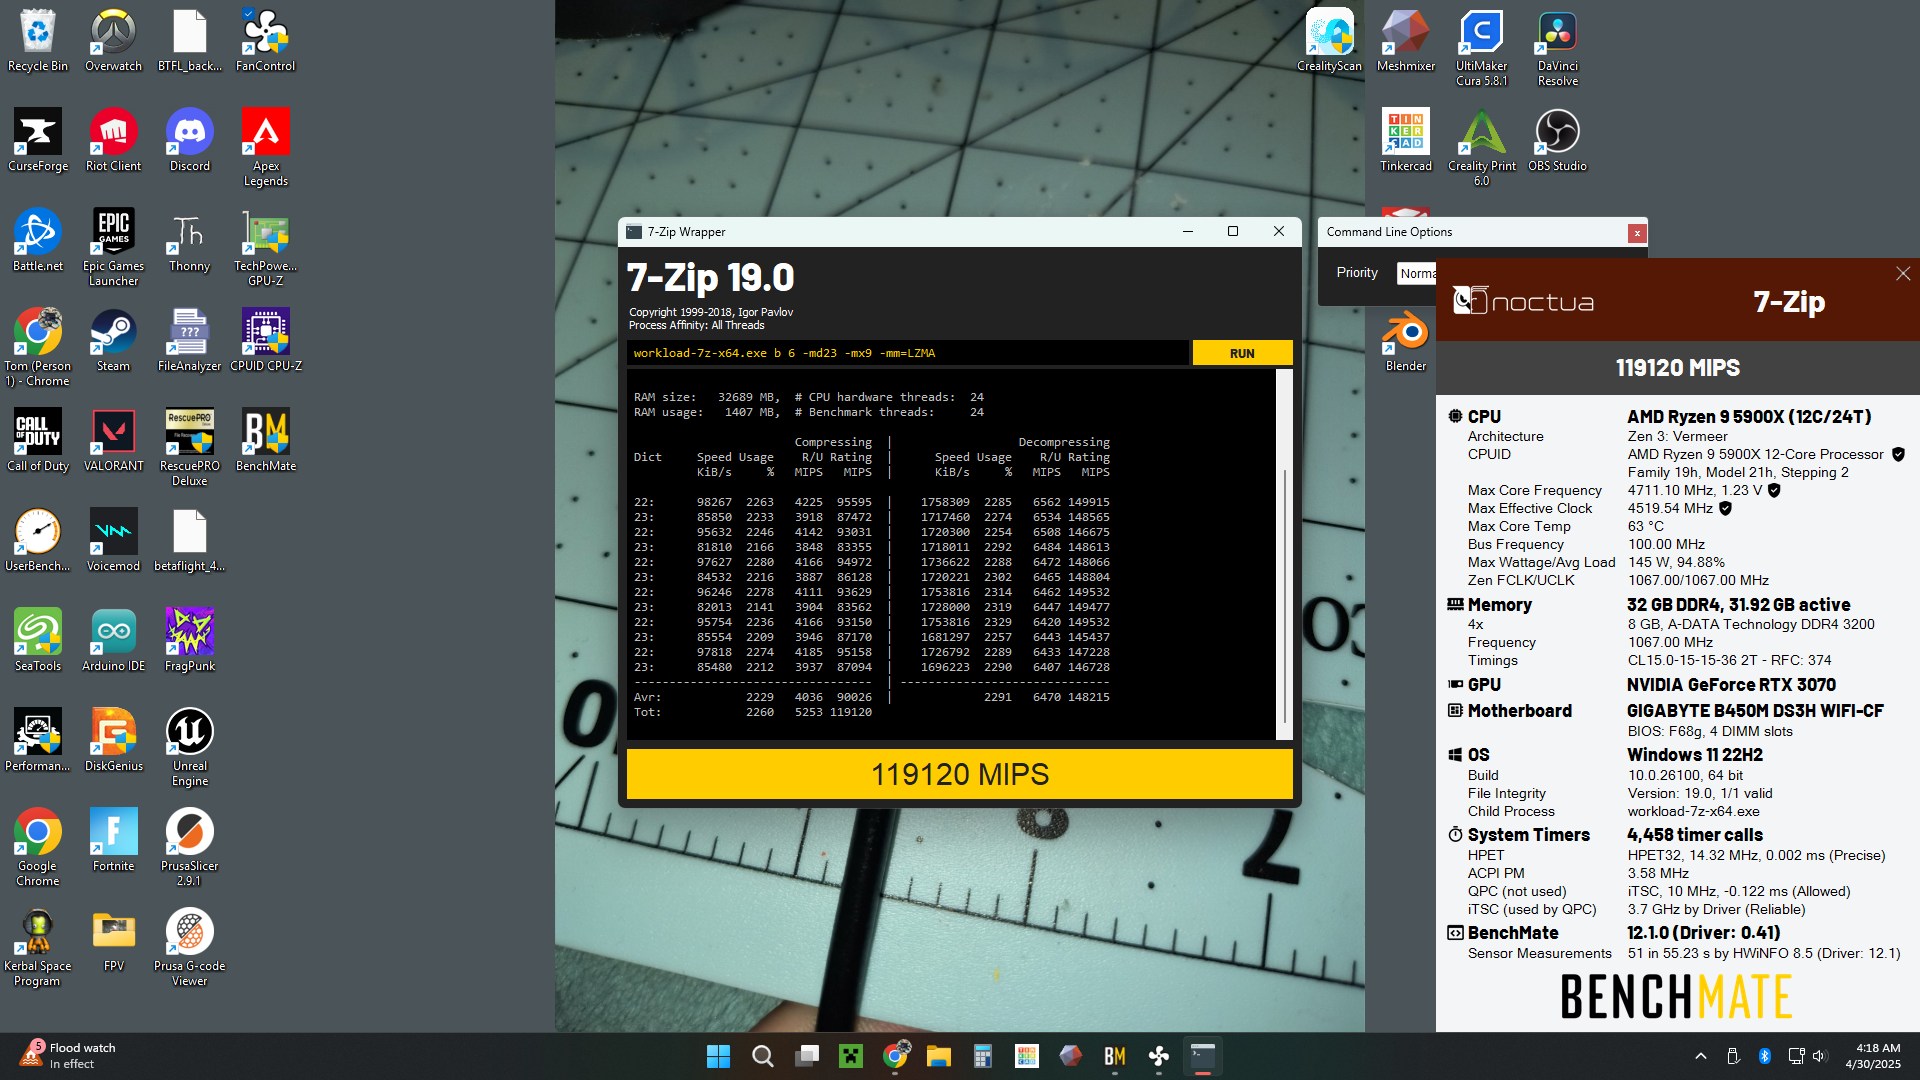Open the FanControl desktop shortcut
Image resolution: width=1920 pixels, height=1080 pixels.
coord(265,42)
